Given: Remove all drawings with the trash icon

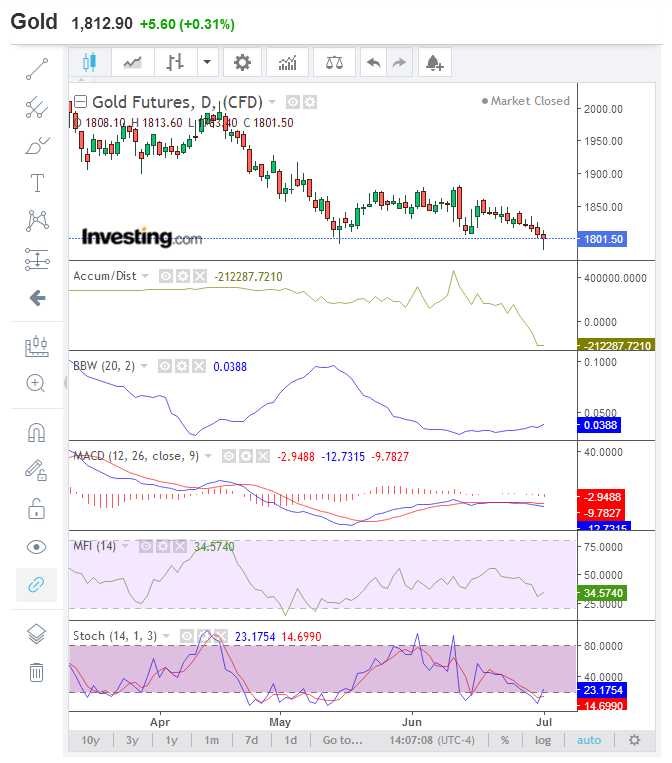Looking at the screenshot, I should tap(37, 672).
